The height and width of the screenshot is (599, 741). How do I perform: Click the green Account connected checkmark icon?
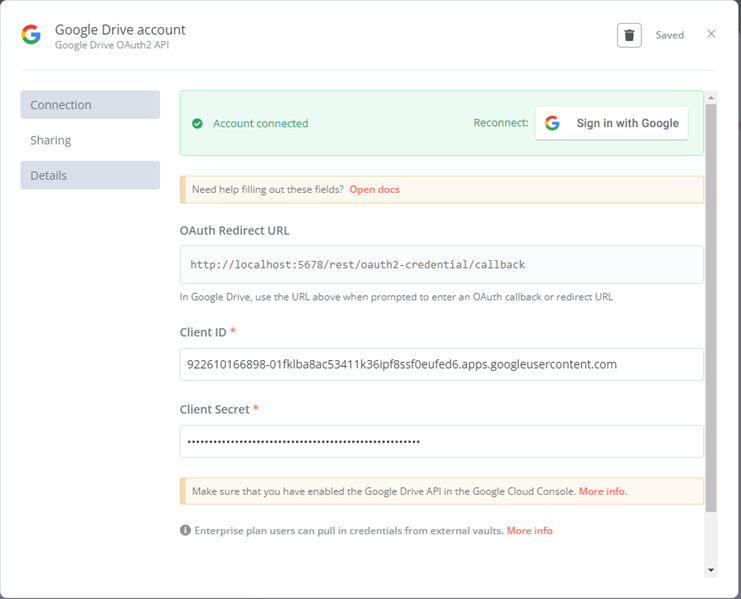click(x=198, y=123)
